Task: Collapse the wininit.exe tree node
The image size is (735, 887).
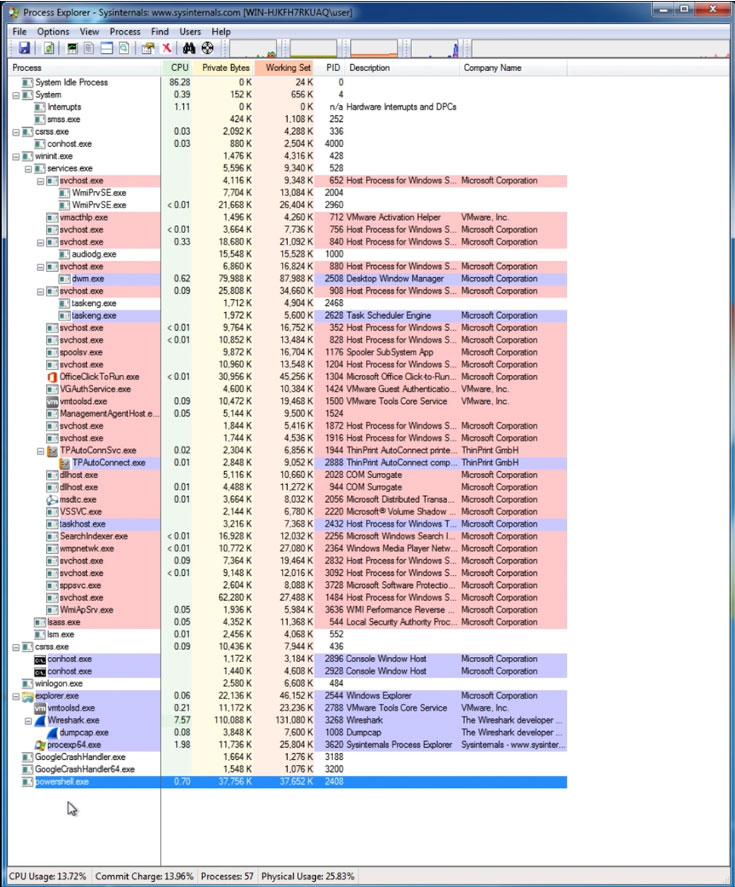Action: click(x=16, y=156)
